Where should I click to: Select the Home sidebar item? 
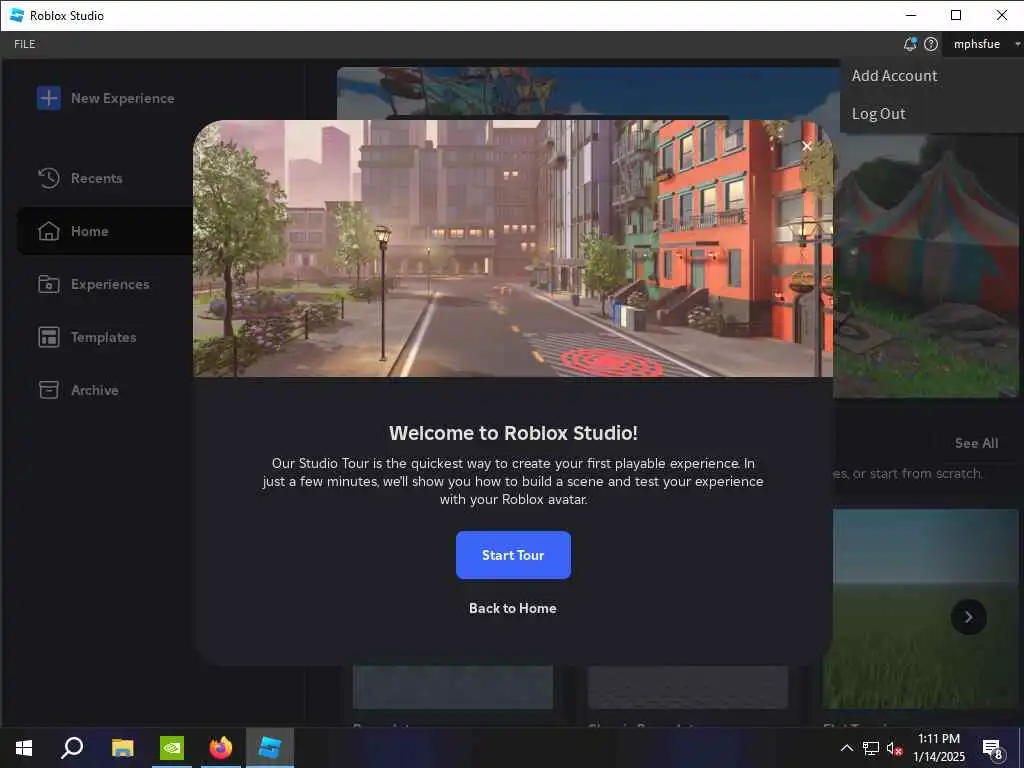[105, 231]
